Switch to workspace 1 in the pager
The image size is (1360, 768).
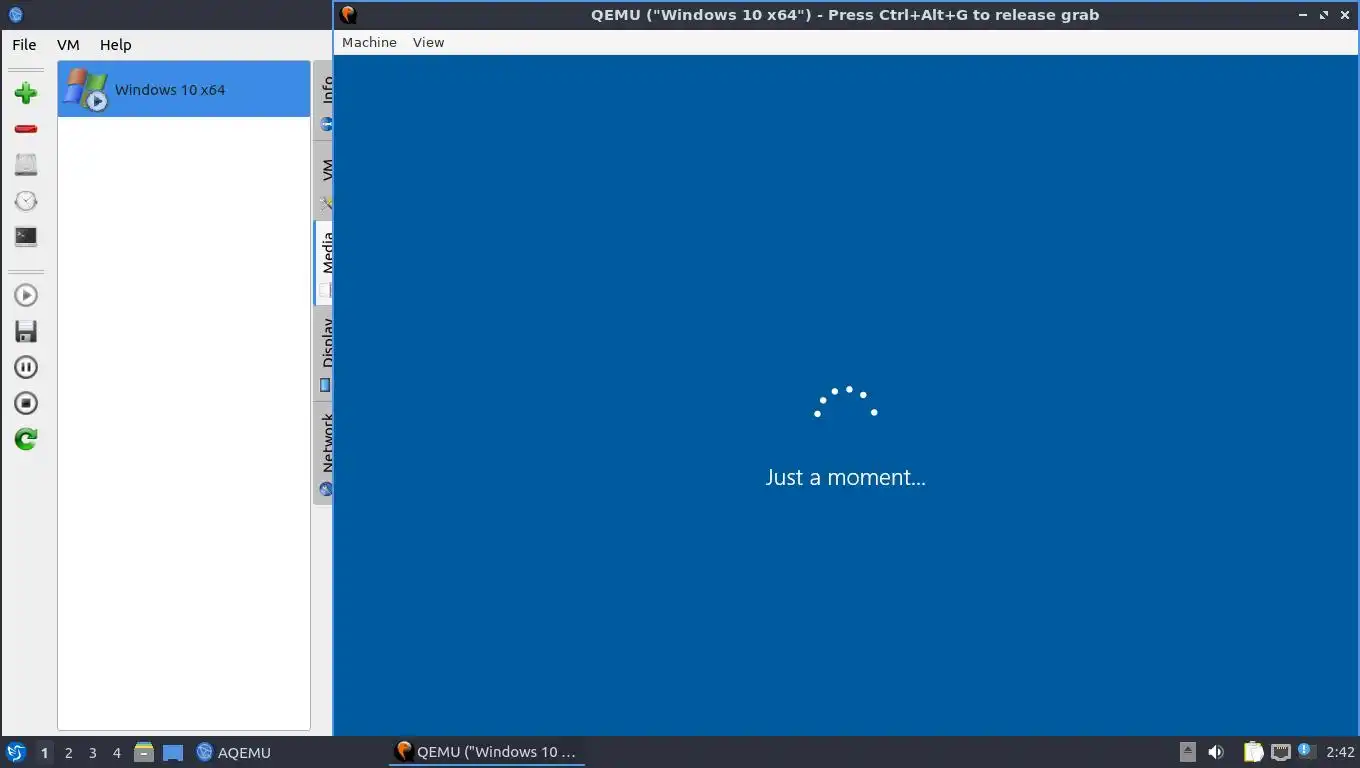(x=44, y=753)
